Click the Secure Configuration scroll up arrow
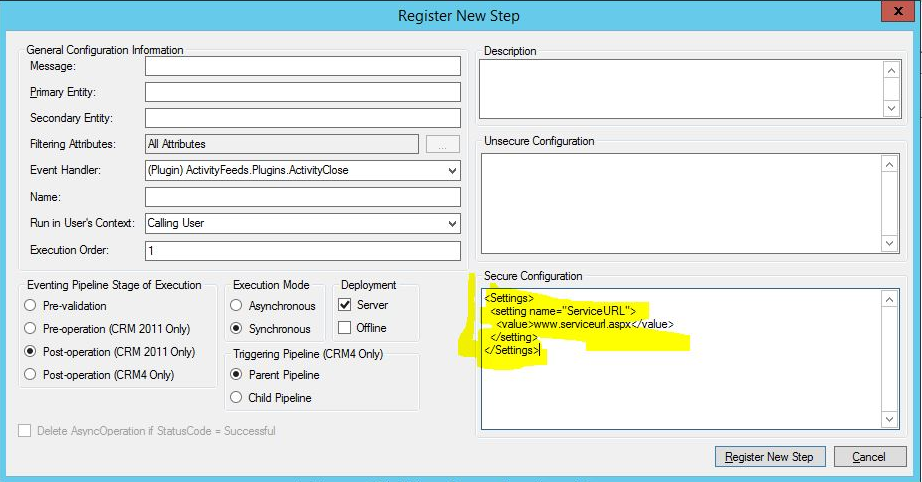 pyautogui.click(x=890, y=300)
